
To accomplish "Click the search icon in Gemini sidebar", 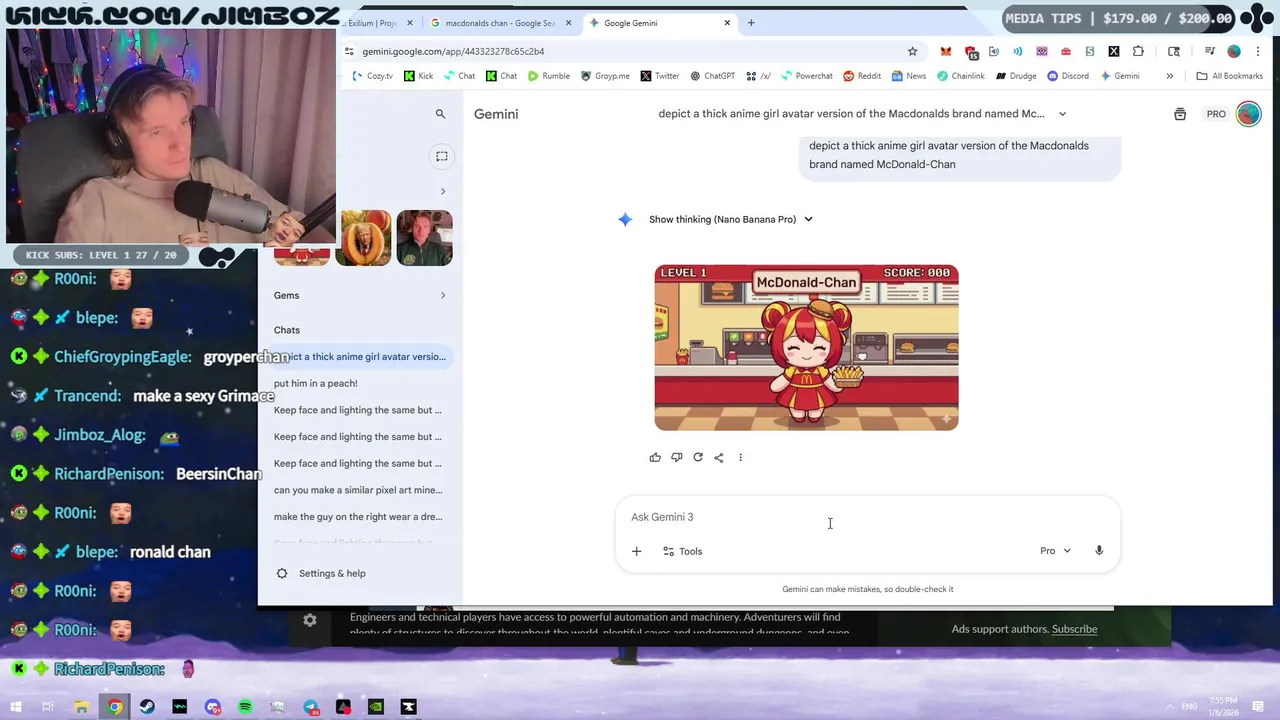I will click(440, 114).
